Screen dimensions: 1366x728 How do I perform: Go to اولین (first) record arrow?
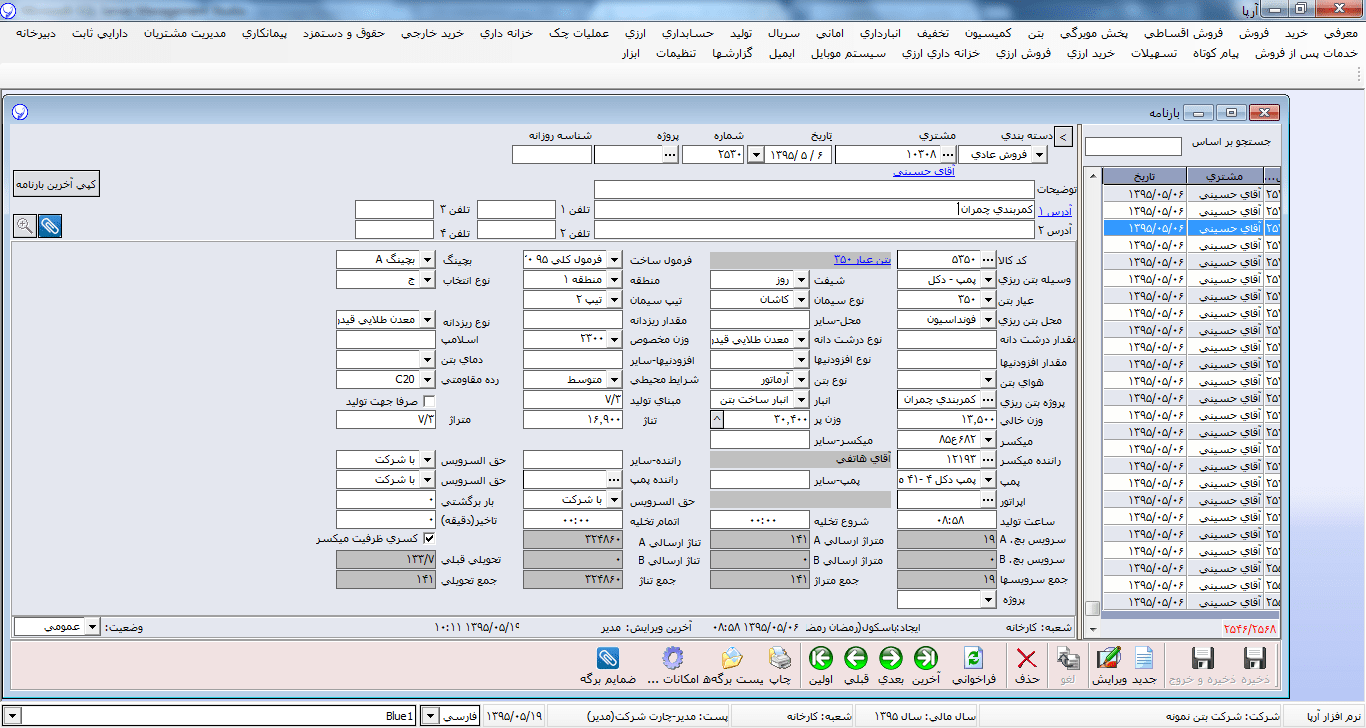tap(821, 658)
